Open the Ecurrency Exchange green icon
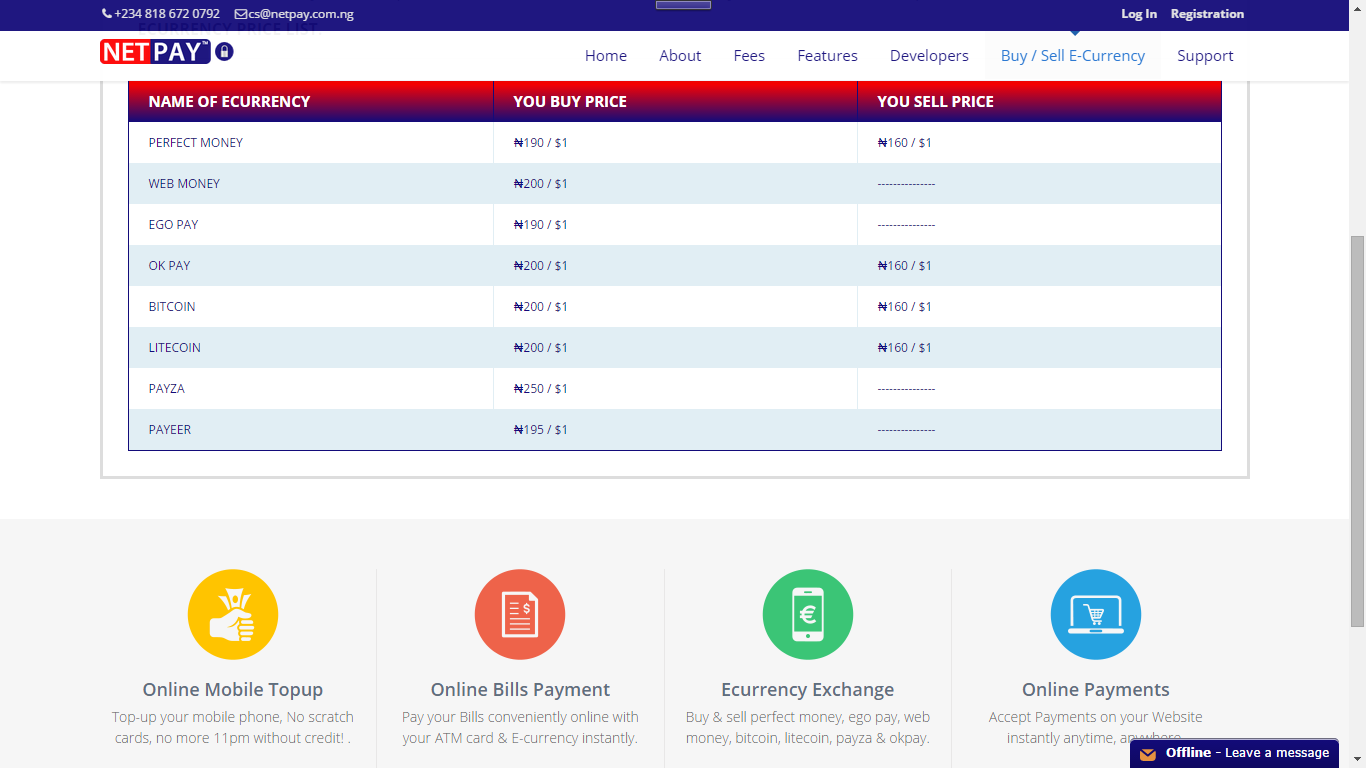 pos(808,614)
